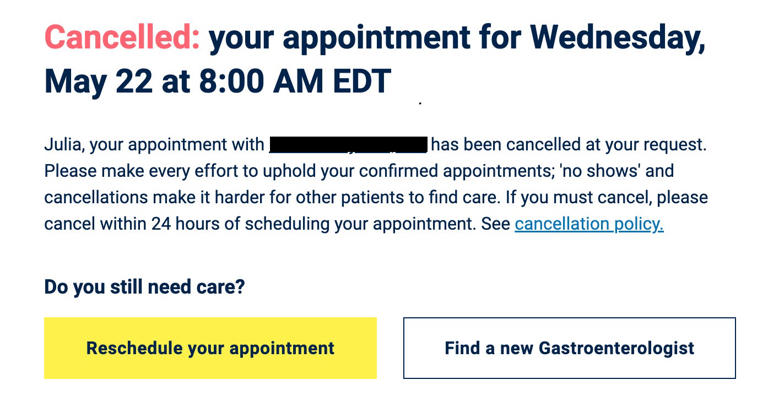Viewport: 768px width, 412px height.
Task: Click the name Julia in the message
Action: [x=64, y=145]
